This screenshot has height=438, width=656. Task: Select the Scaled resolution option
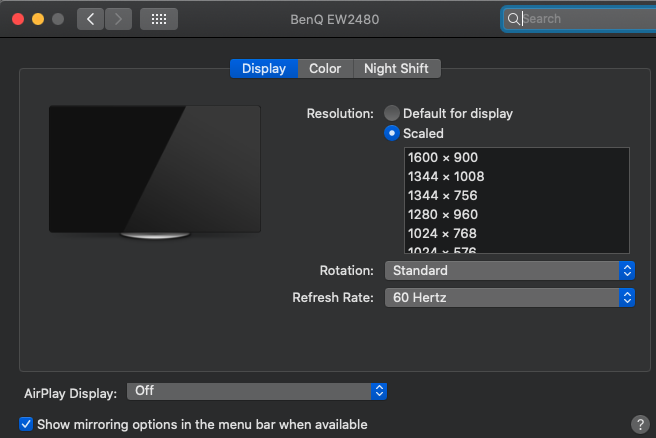[x=392, y=133]
